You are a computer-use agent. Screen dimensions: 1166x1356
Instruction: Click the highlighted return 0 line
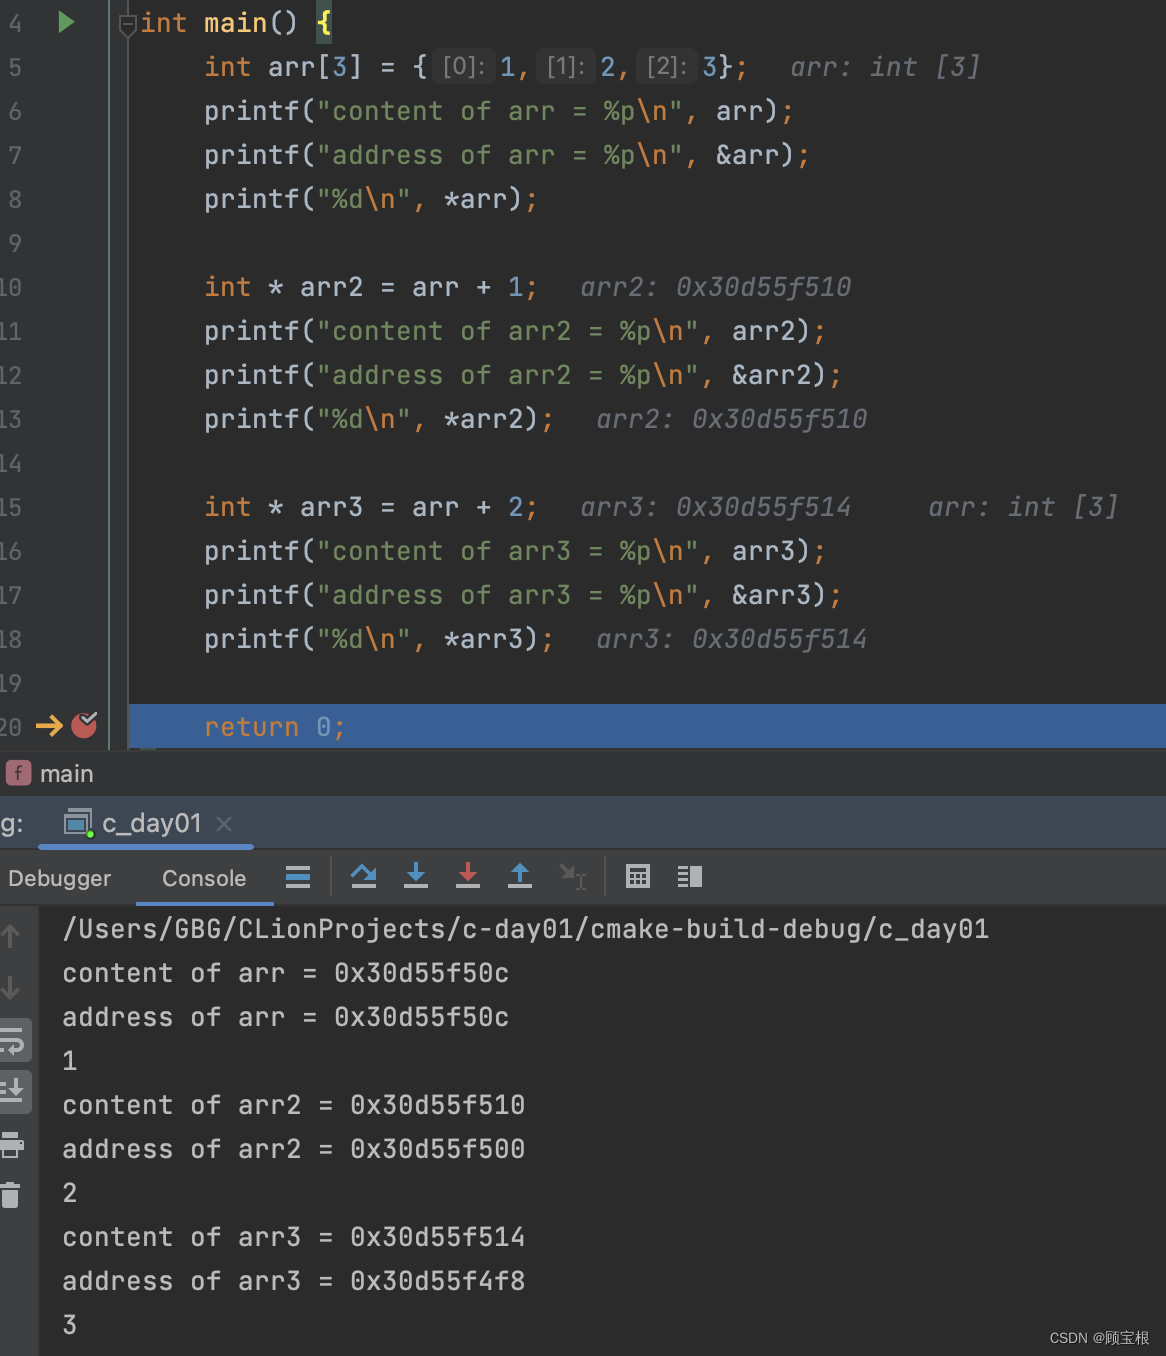pos(275,726)
